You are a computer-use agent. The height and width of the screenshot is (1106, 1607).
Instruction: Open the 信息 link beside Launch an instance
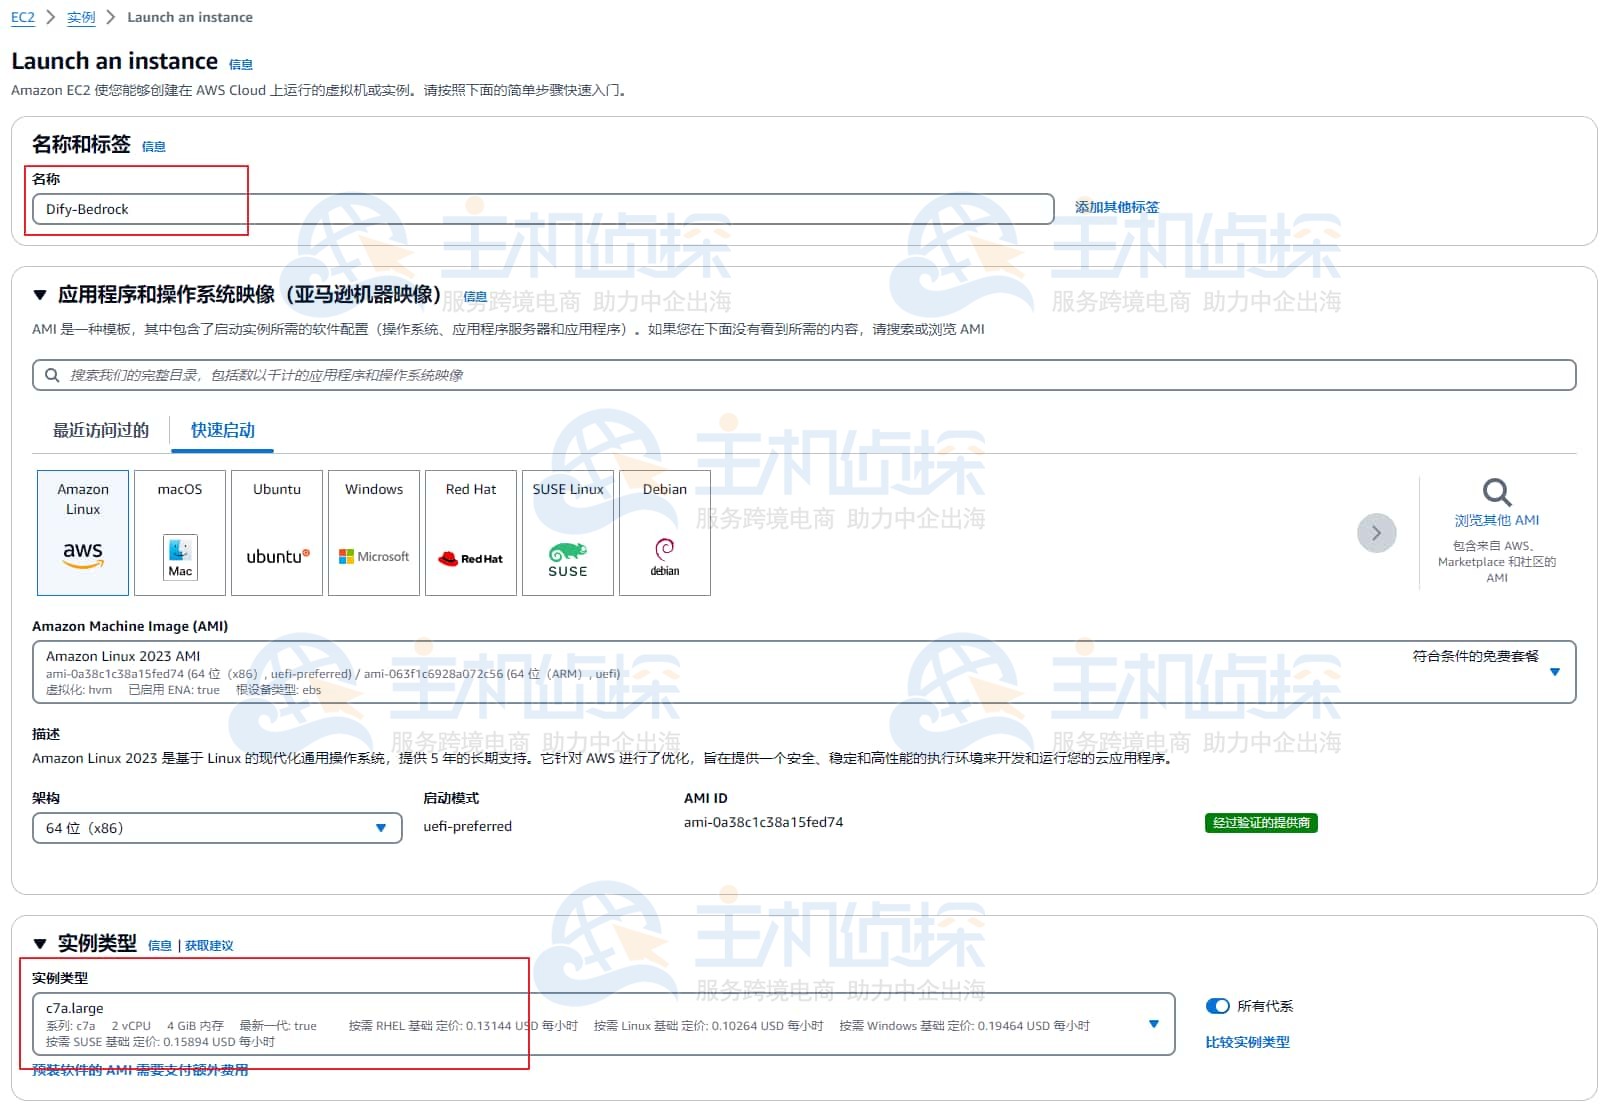(241, 64)
